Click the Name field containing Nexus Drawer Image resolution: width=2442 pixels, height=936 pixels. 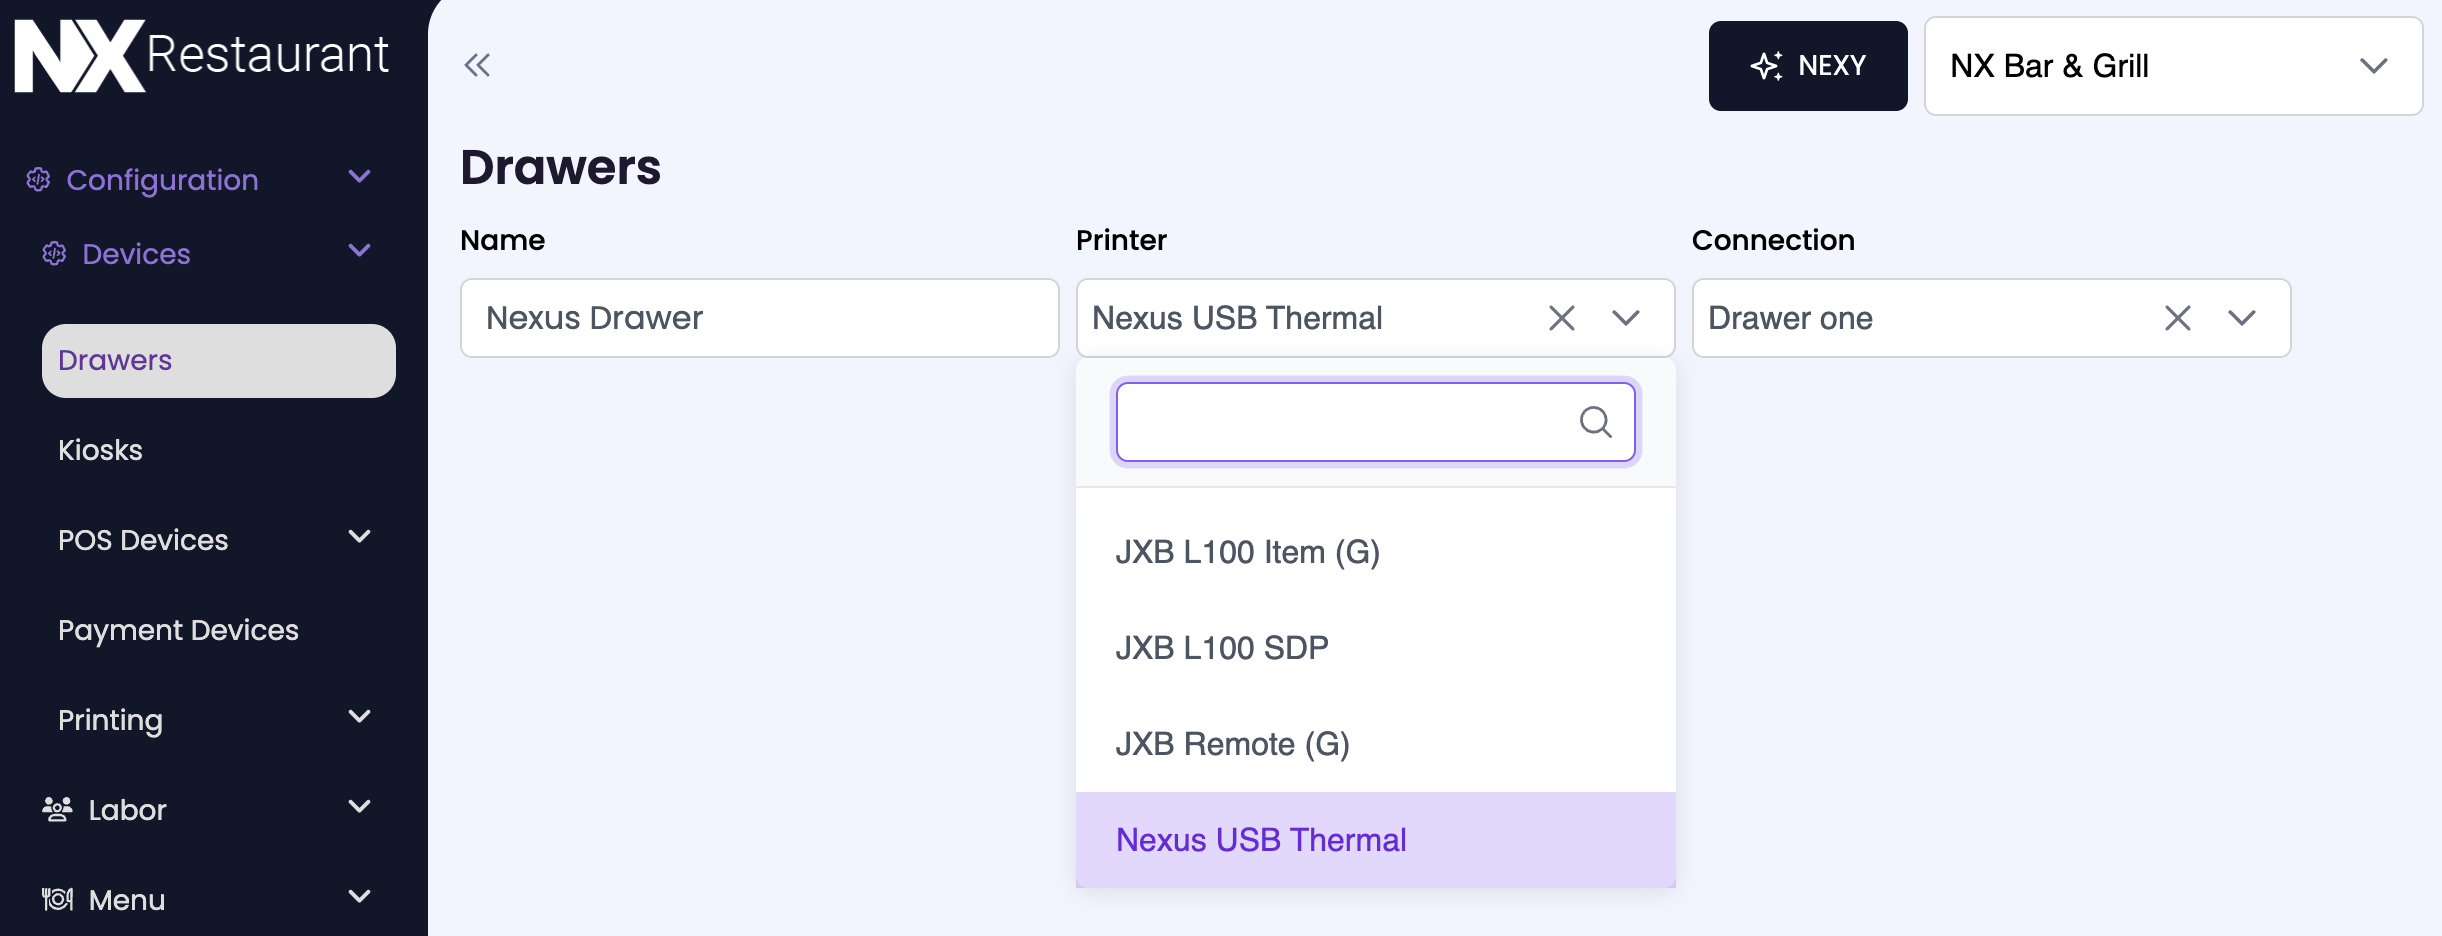pos(759,319)
